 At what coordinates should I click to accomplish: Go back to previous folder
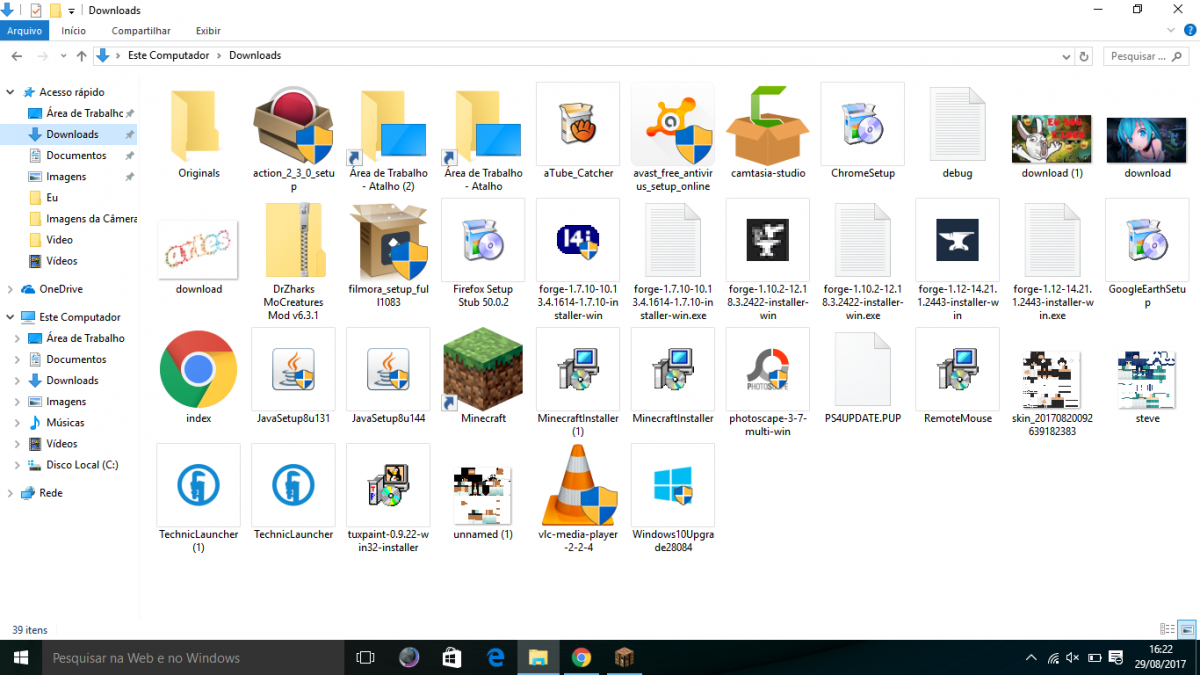[x=16, y=56]
